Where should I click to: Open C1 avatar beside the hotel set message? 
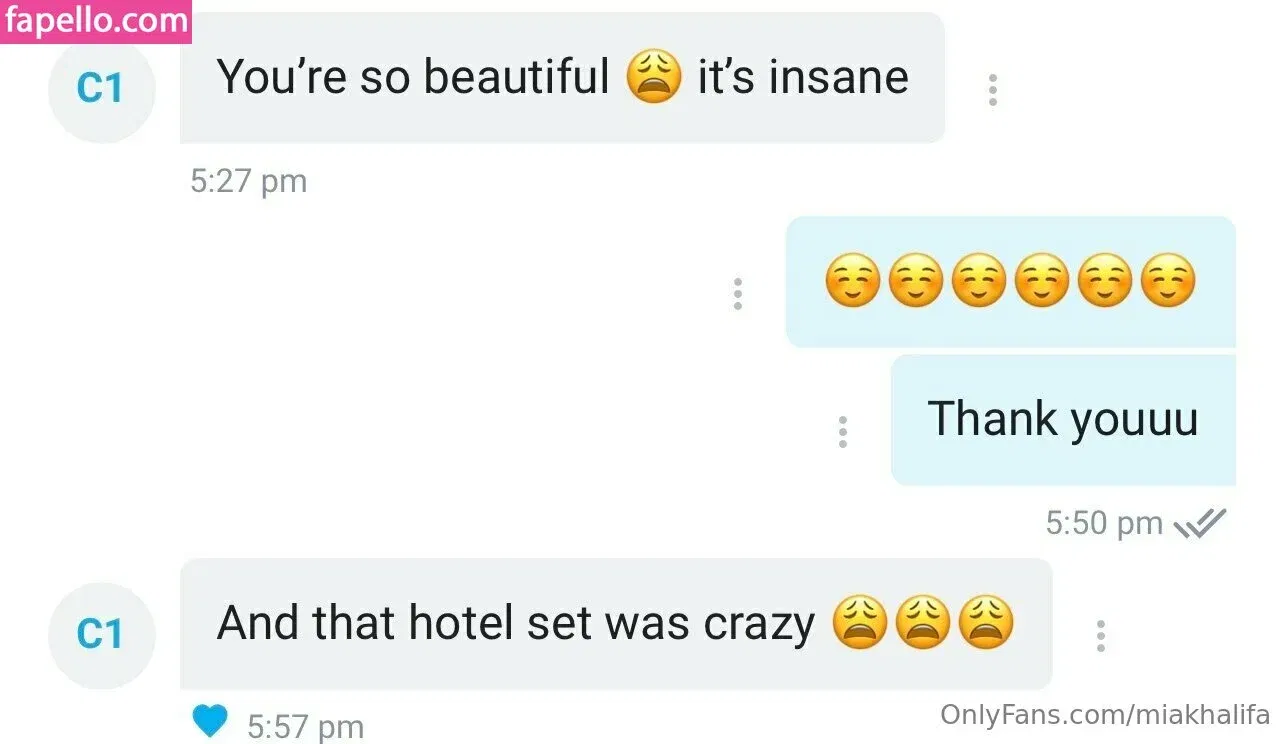101,634
